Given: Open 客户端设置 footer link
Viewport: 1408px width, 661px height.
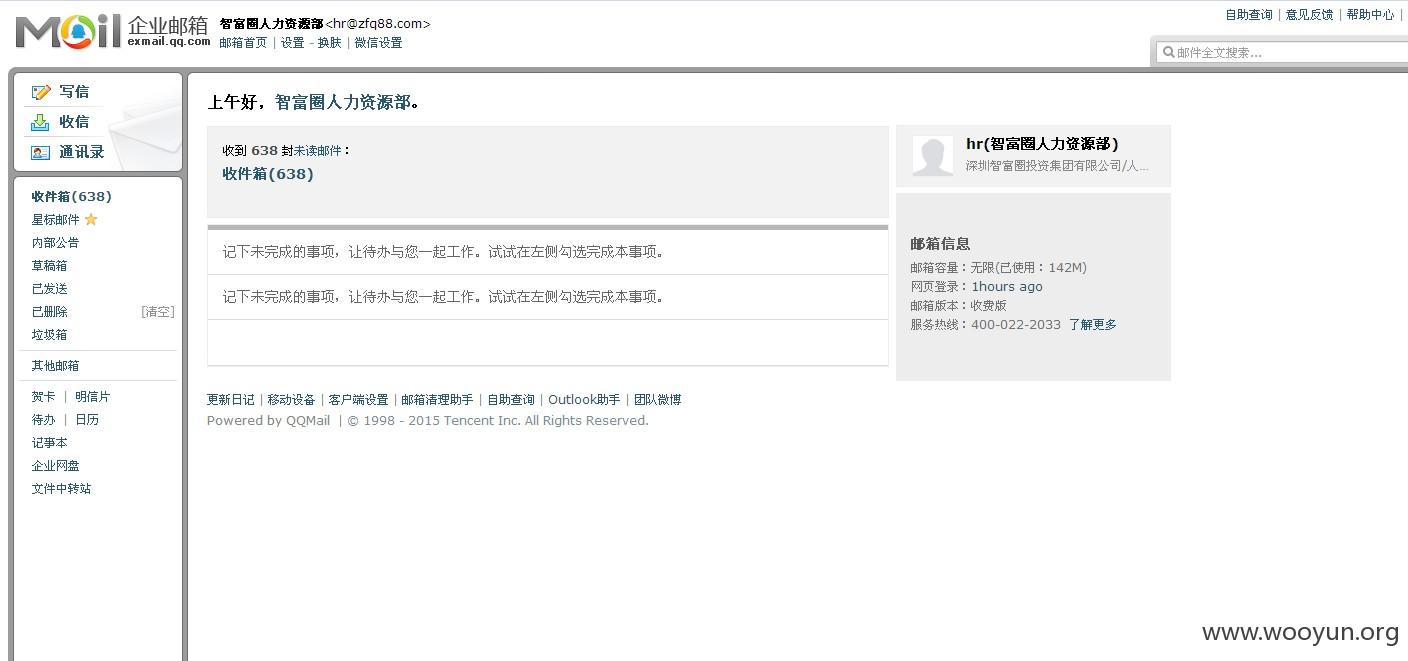Looking at the screenshot, I should point(358,399).
